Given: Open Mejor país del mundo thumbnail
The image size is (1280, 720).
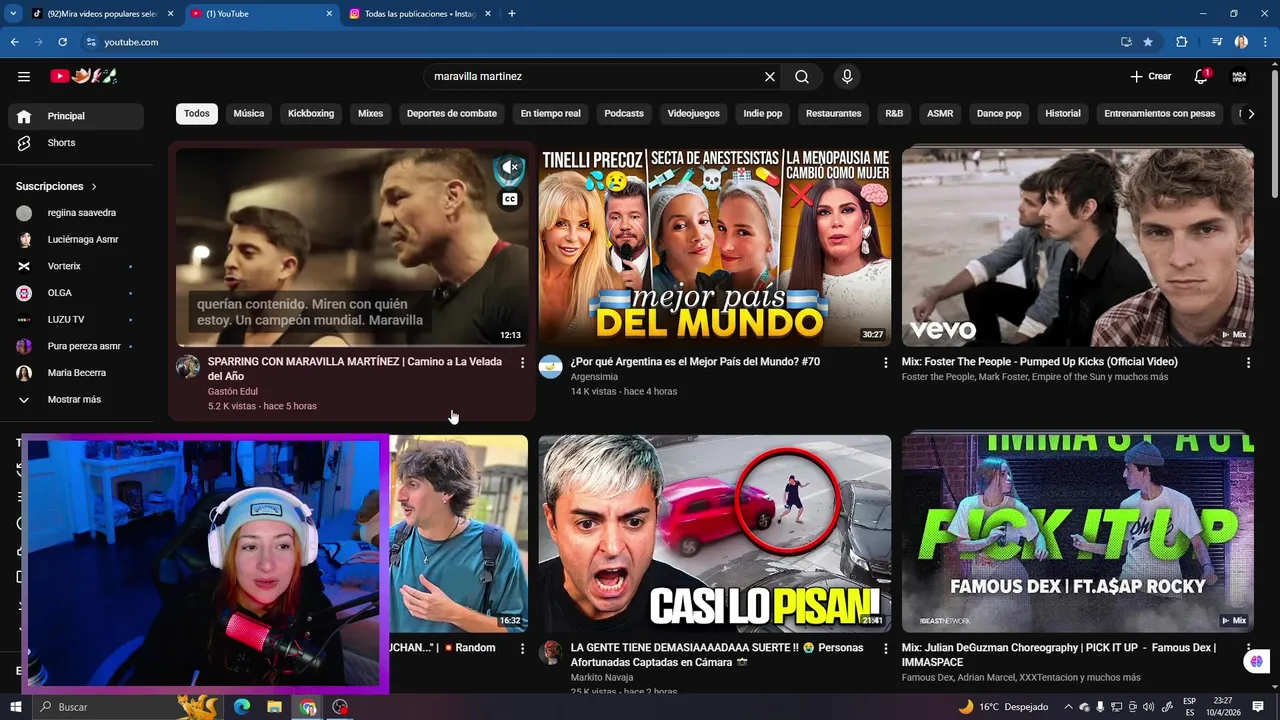Looking at the screenshot, I should (x=715, y=247).
